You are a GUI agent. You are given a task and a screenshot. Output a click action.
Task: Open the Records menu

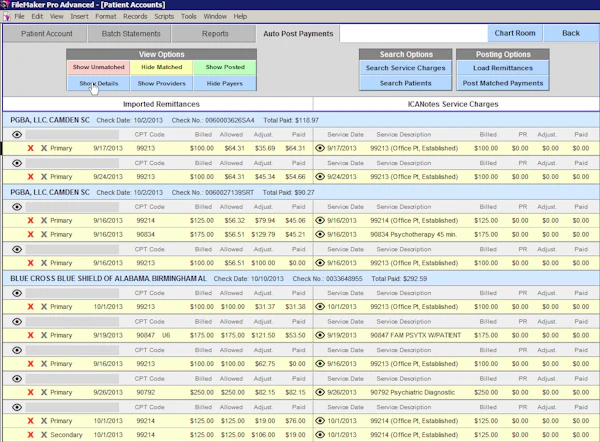(135, 16)
